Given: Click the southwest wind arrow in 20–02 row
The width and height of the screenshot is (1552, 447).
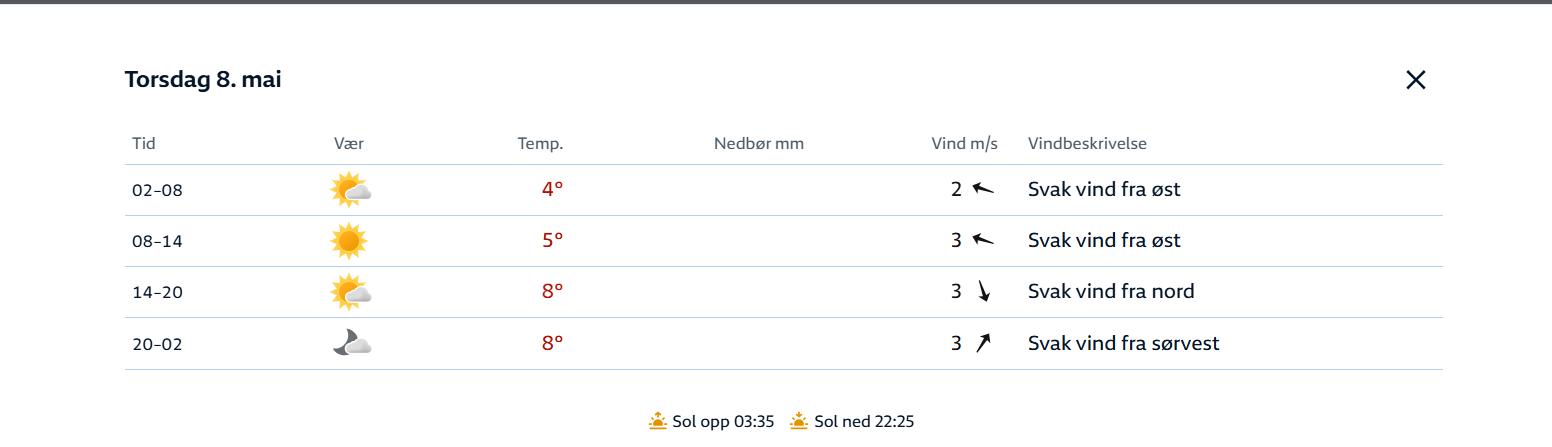Looking at the screenshot, I should pos(984,343).
